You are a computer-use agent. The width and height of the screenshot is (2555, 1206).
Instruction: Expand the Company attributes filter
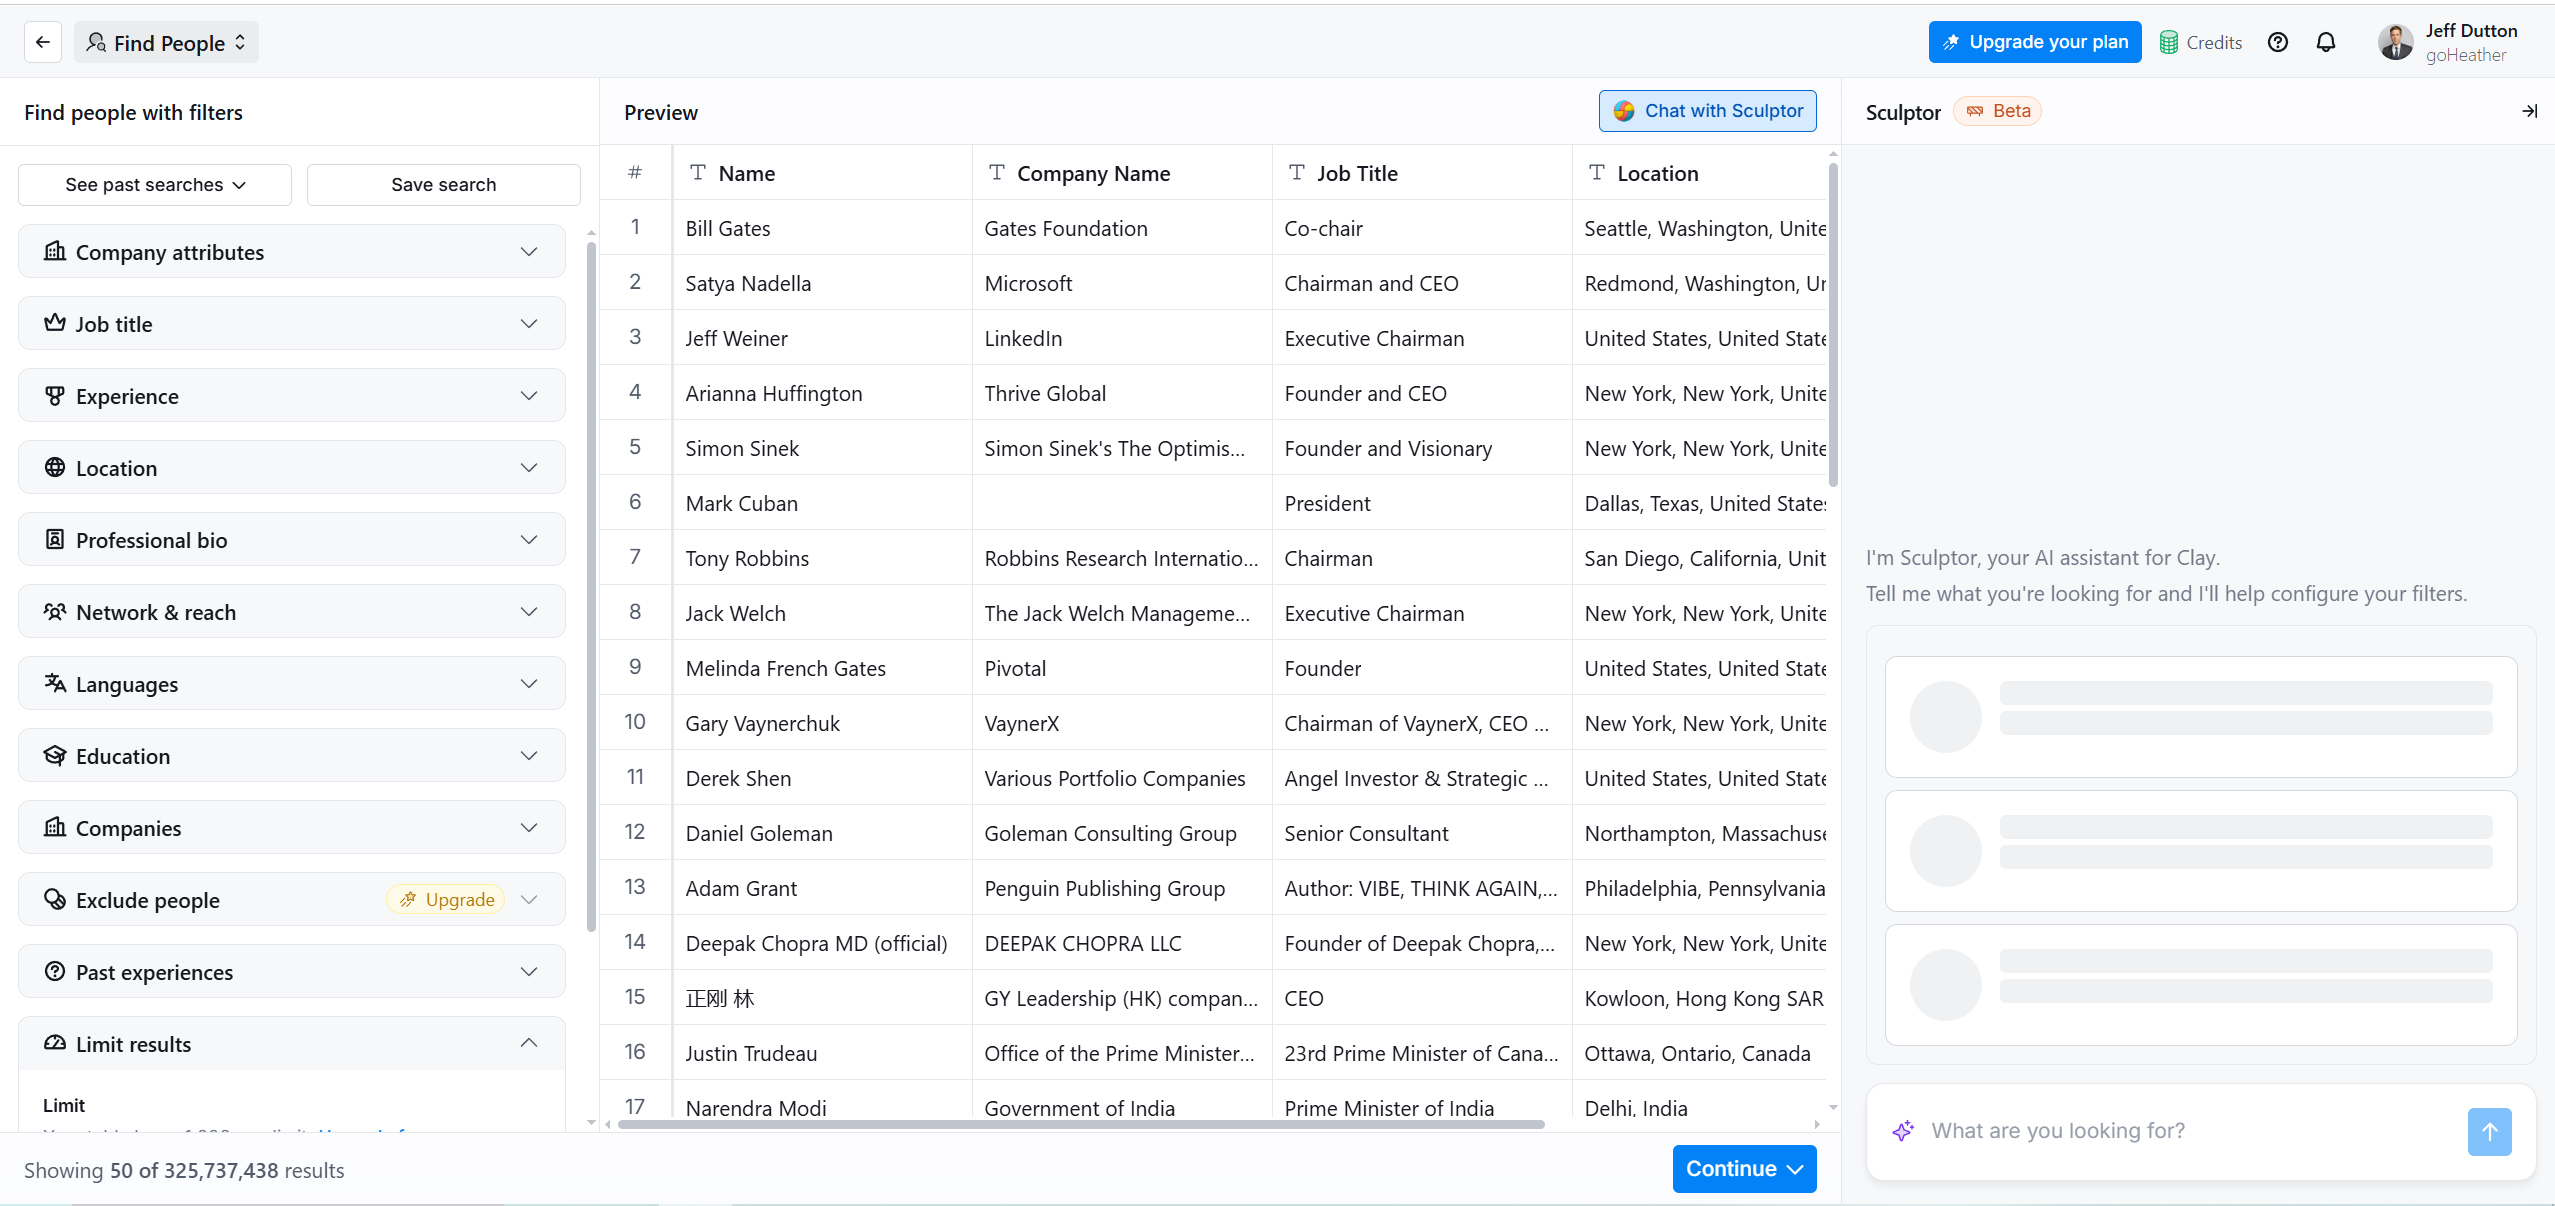[292, 252]
